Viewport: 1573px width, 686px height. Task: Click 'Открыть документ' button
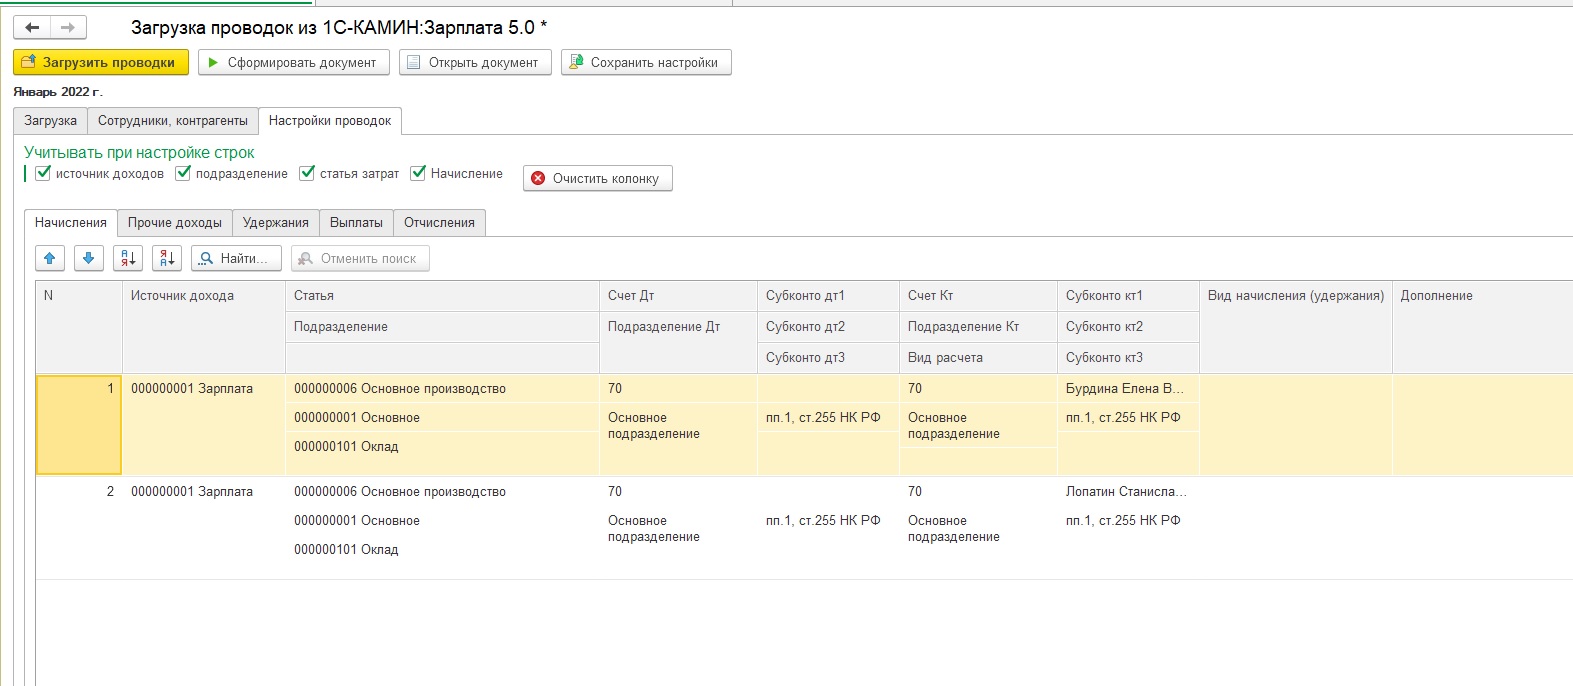pos(475,62)
